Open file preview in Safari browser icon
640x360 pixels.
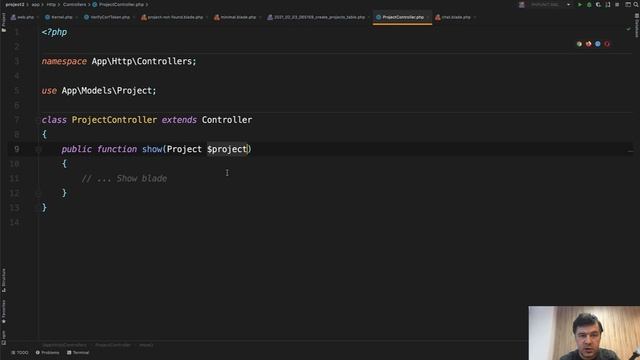pos(598,44)
